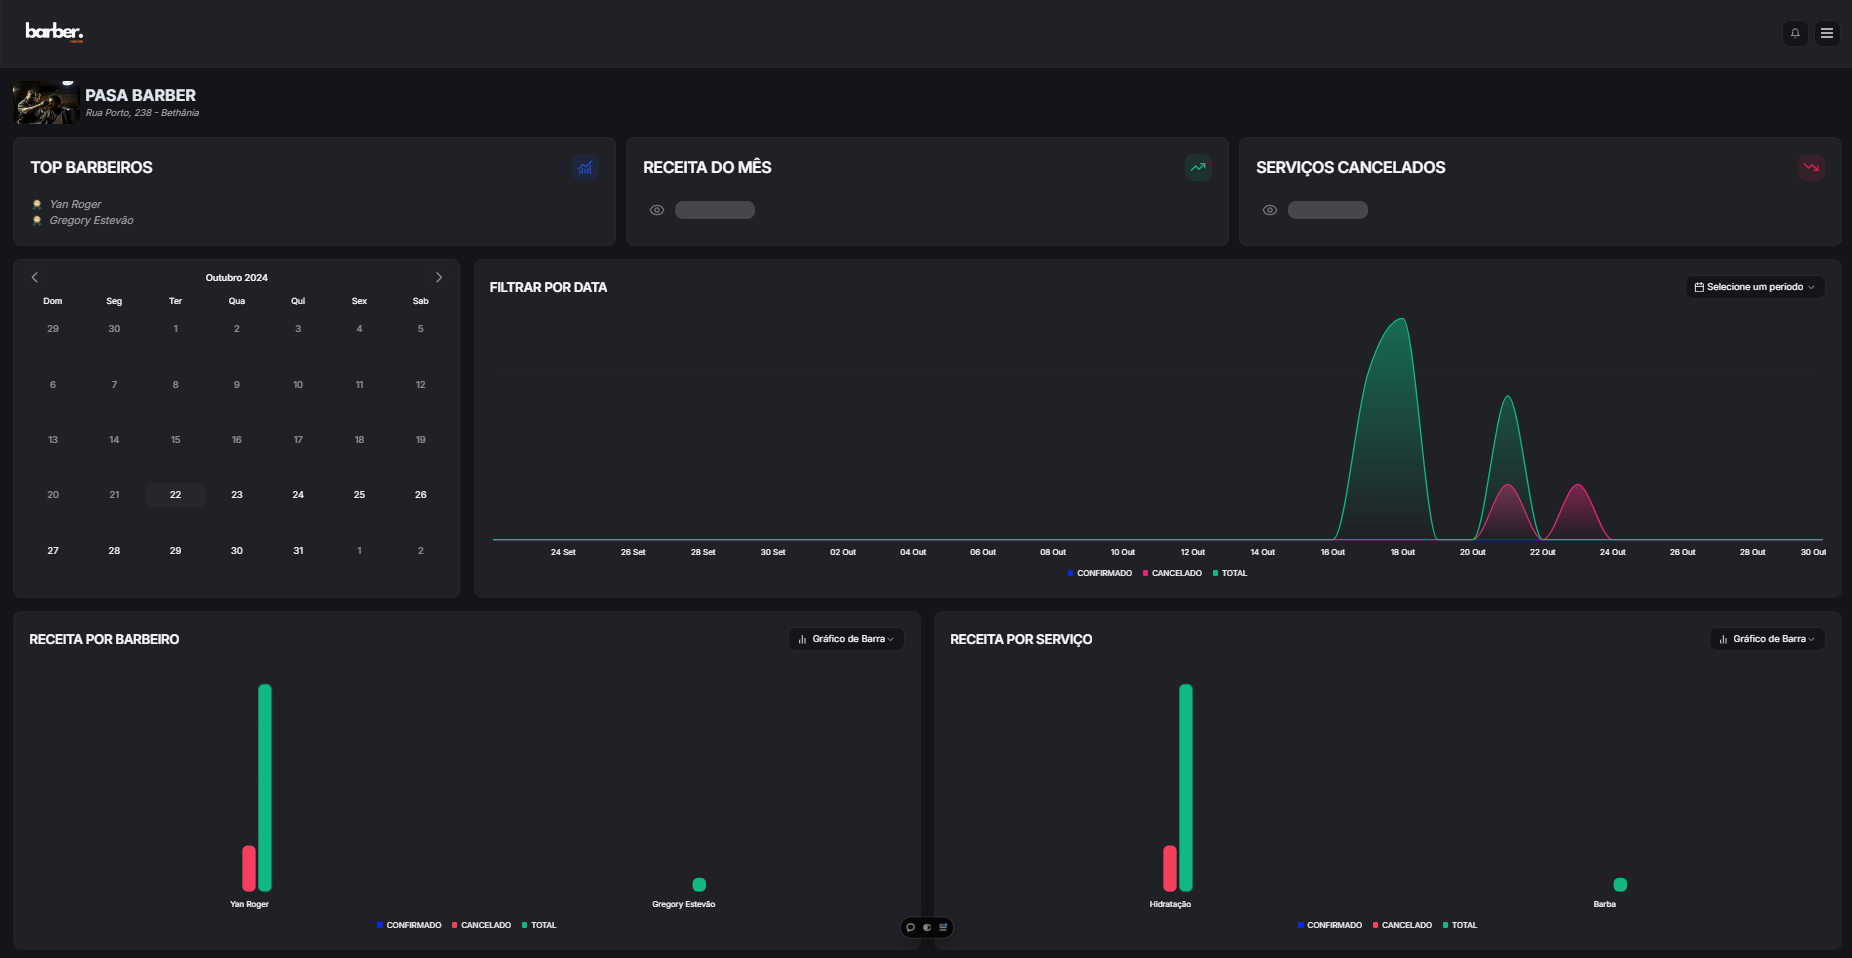Toggle the theme contrast icon in floating toolbar
1852x958 pixels.
pyautogui.click(x=927, y=927)
